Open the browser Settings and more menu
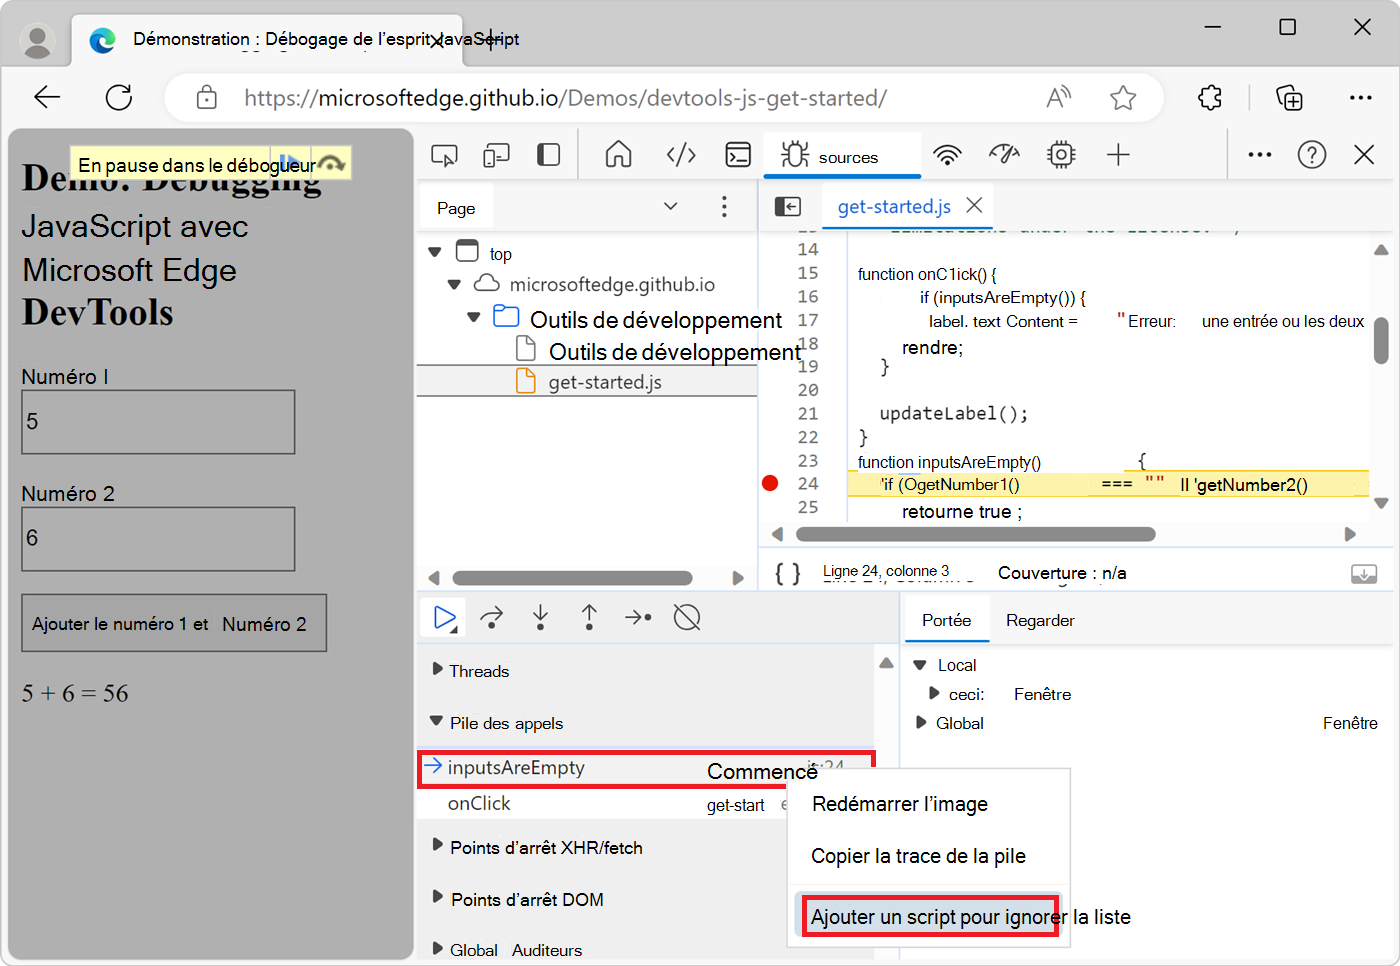 click(x=1361, y=97)
